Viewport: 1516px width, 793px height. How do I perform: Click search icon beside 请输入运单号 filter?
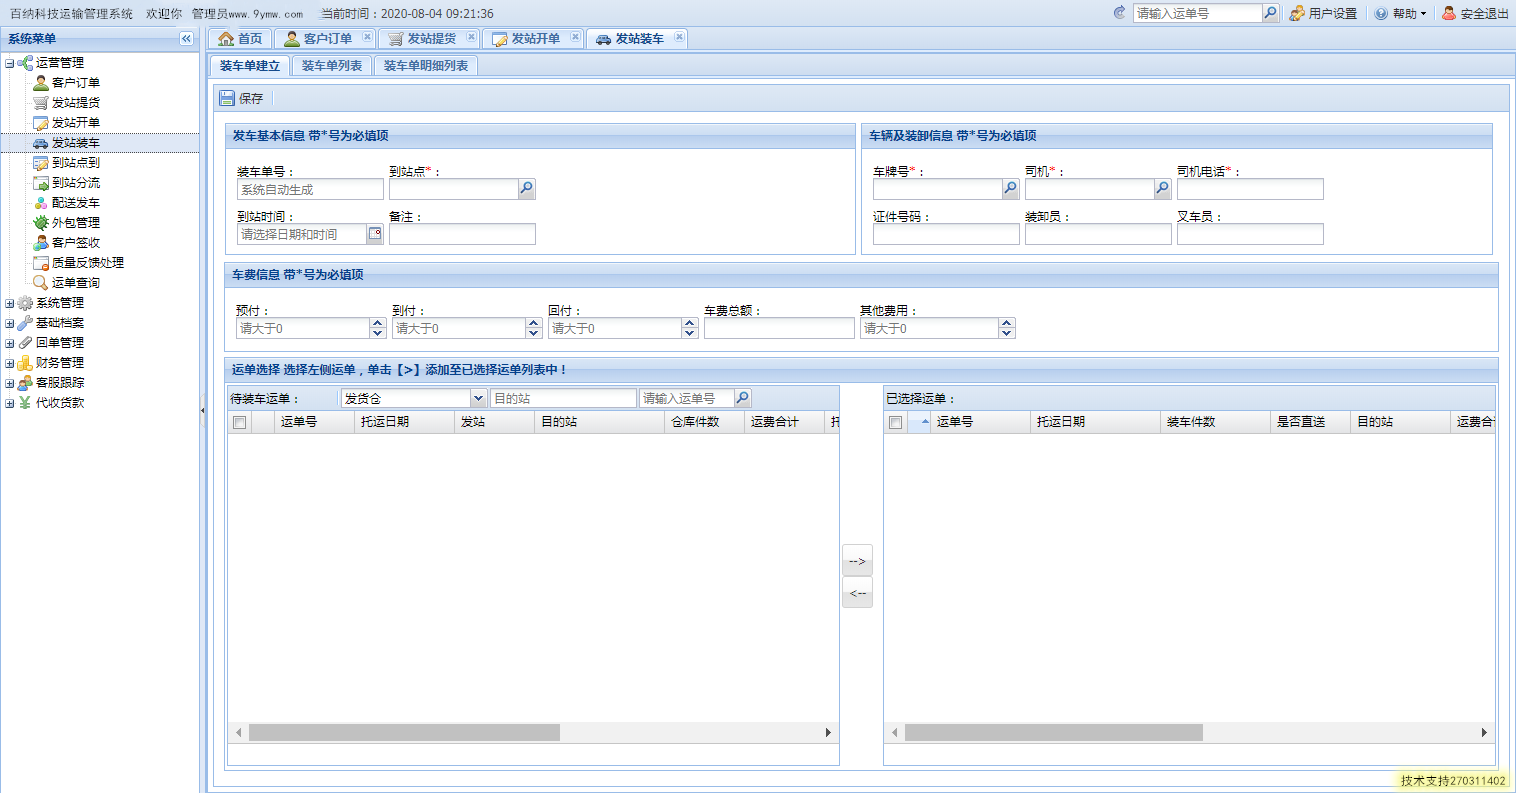pos(742,398)
